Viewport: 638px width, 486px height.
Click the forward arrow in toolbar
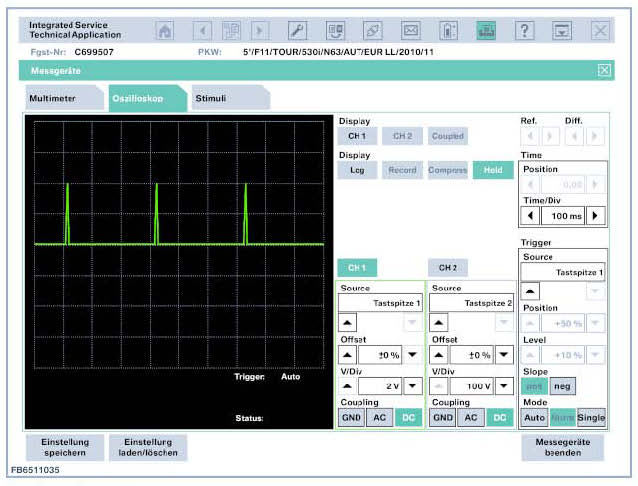pyautogui.click(x=260, y=31)
